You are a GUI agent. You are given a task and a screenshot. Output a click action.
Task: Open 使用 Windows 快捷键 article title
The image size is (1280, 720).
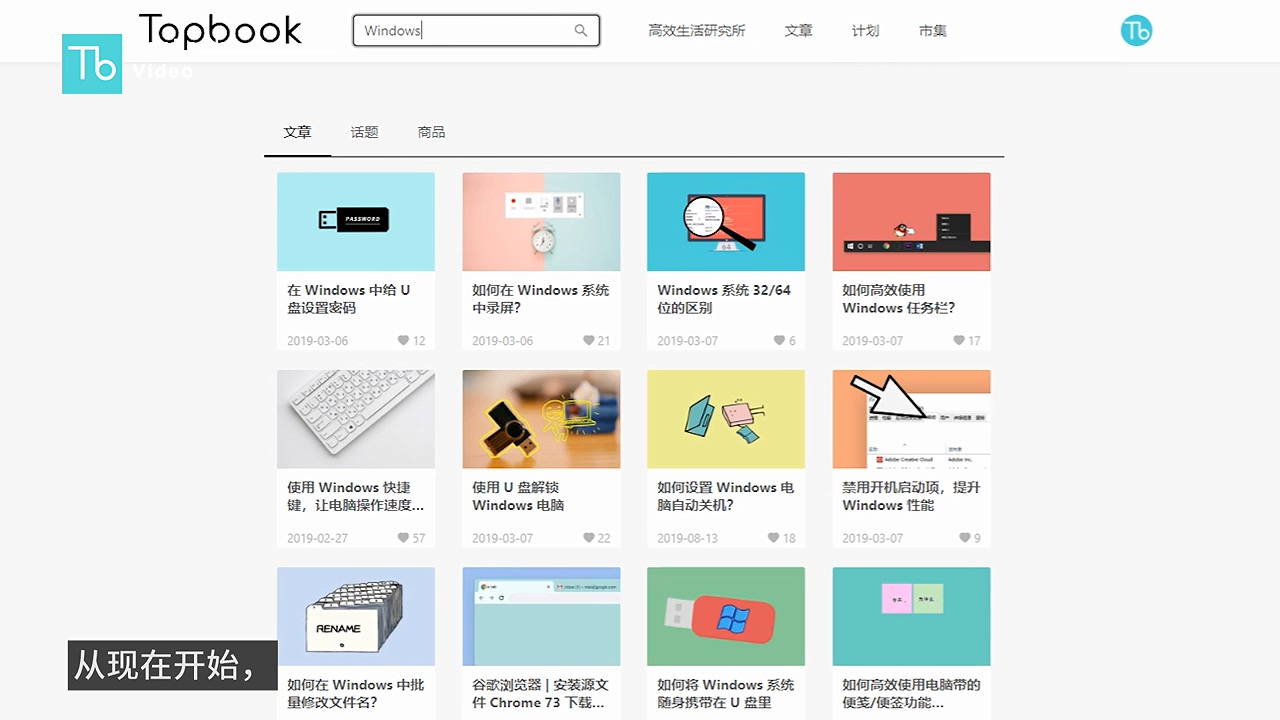pyautogui.click(x=355, y=496)
